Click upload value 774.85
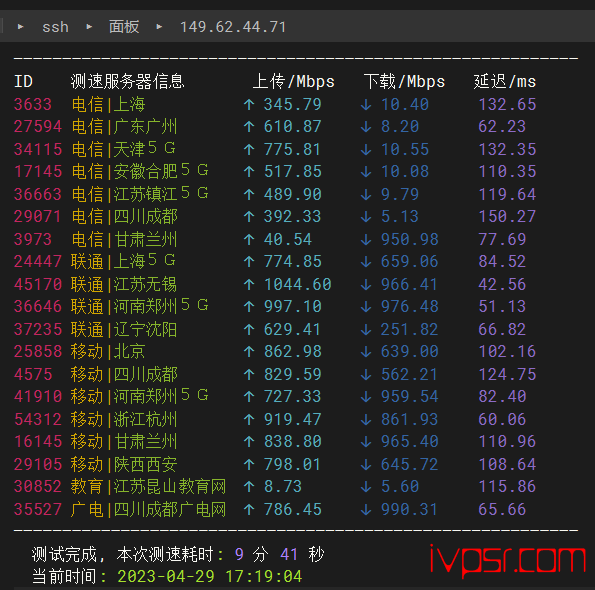The height and width of the screenshot is (590, 595). tap(293, 261)
